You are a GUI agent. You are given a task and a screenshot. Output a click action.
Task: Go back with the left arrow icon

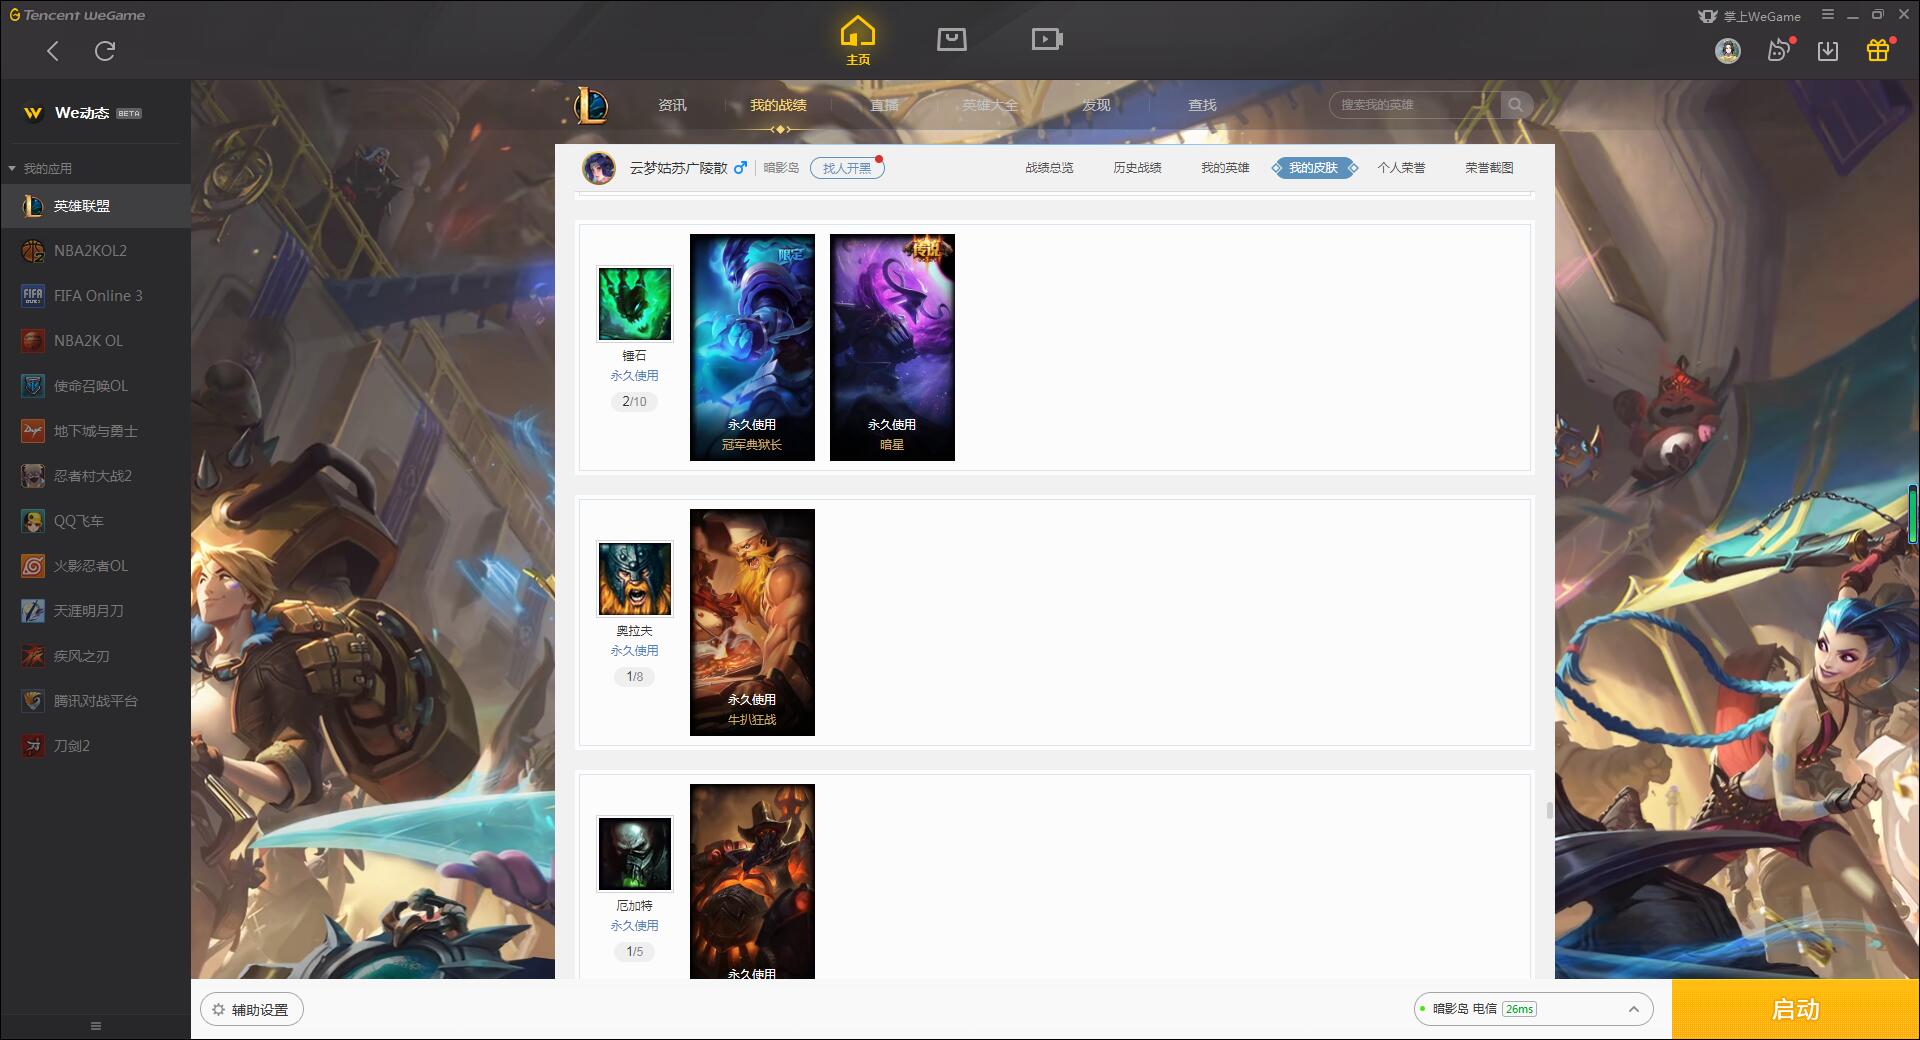pos(53,50)
